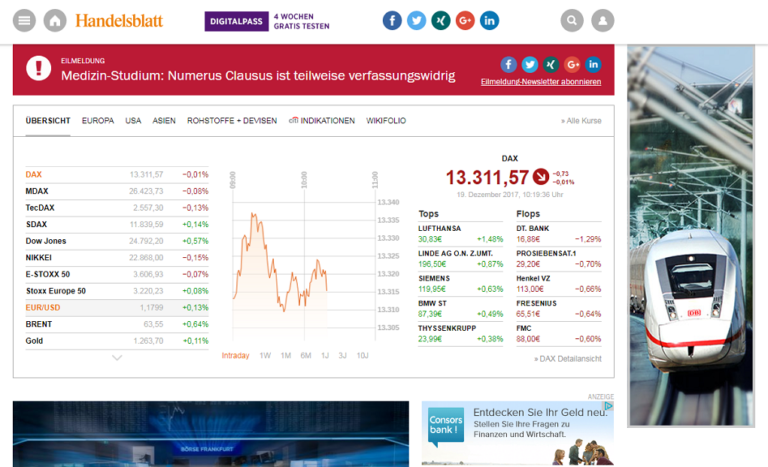Click '4 Wochen gratis testen' link
The width and height of the screenshot is (768, 467).
click(x=301, y=21)
